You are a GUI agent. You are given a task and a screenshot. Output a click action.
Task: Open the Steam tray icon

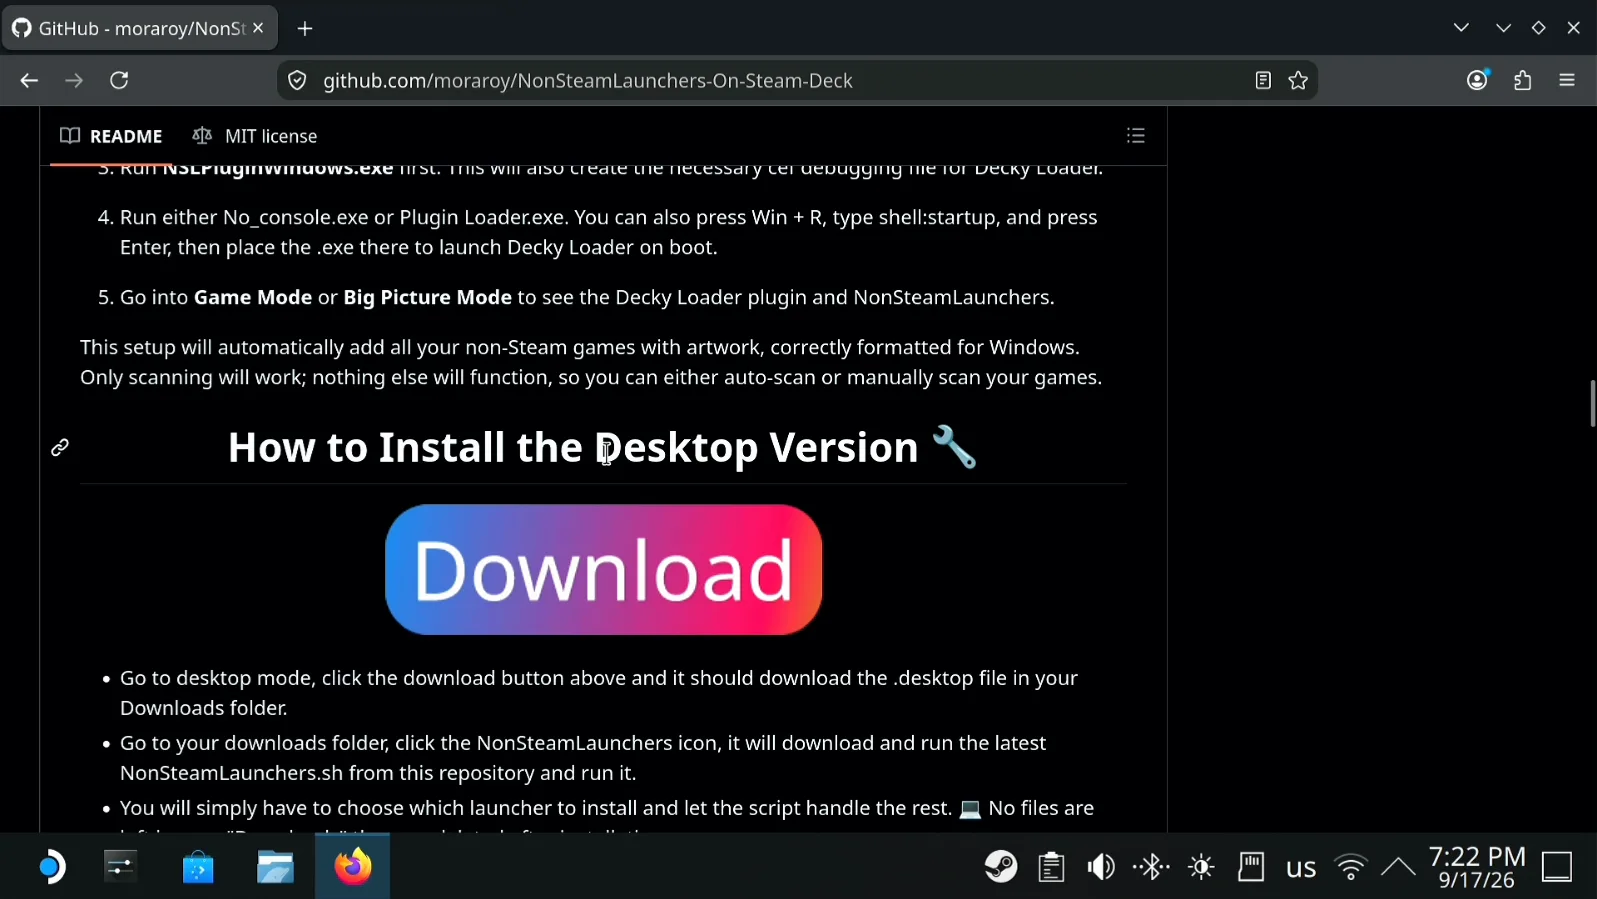(x=1001, y=867)
